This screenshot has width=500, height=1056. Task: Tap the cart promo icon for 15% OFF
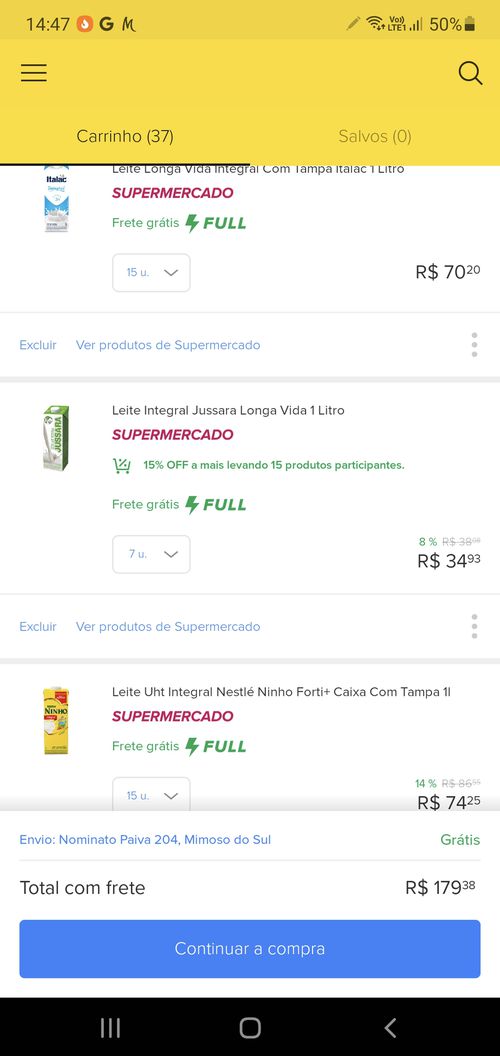click(x=121, y=465)
